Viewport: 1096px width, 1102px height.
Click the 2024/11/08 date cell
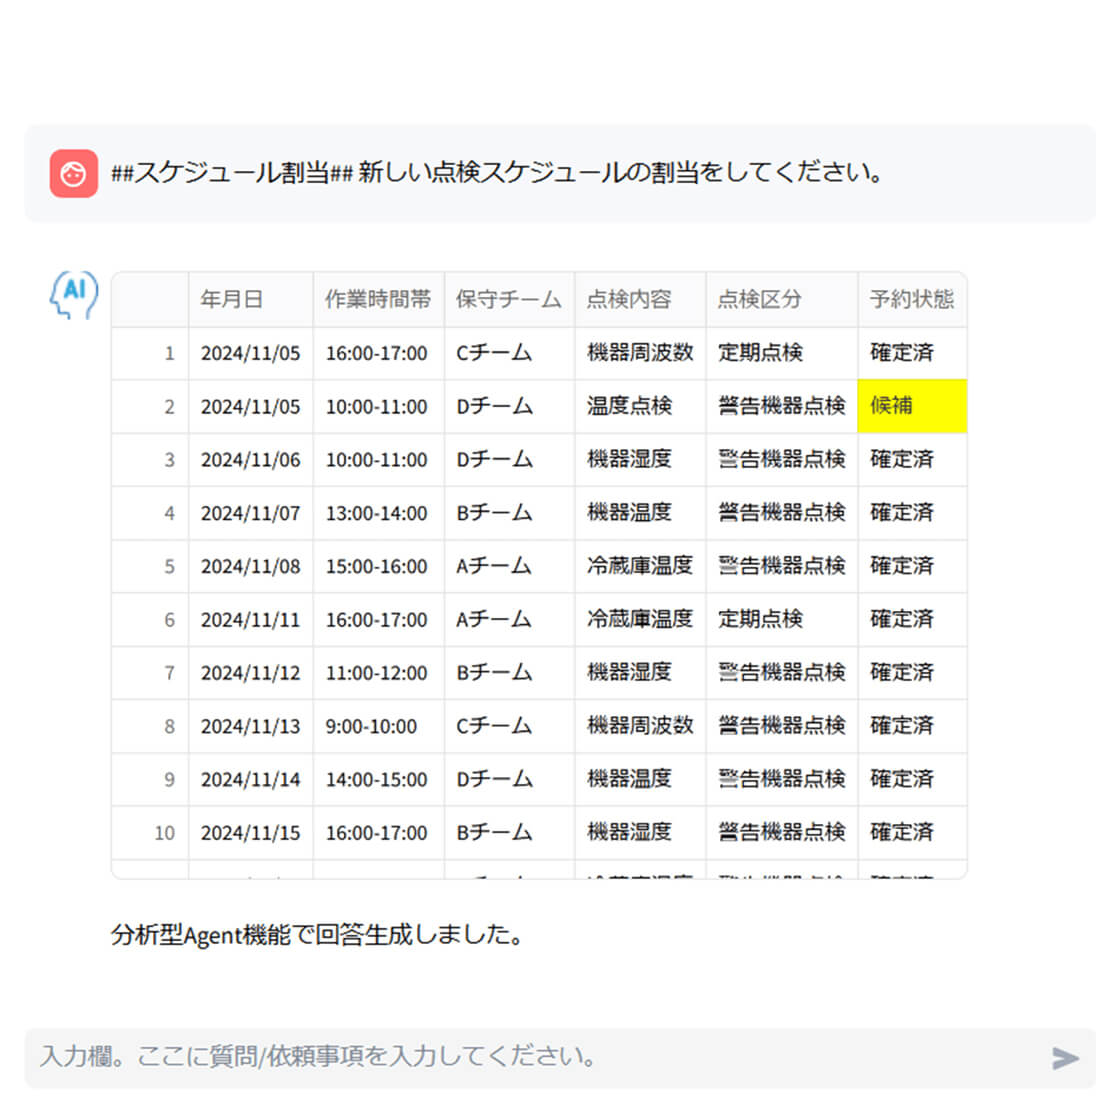[250, 566]
